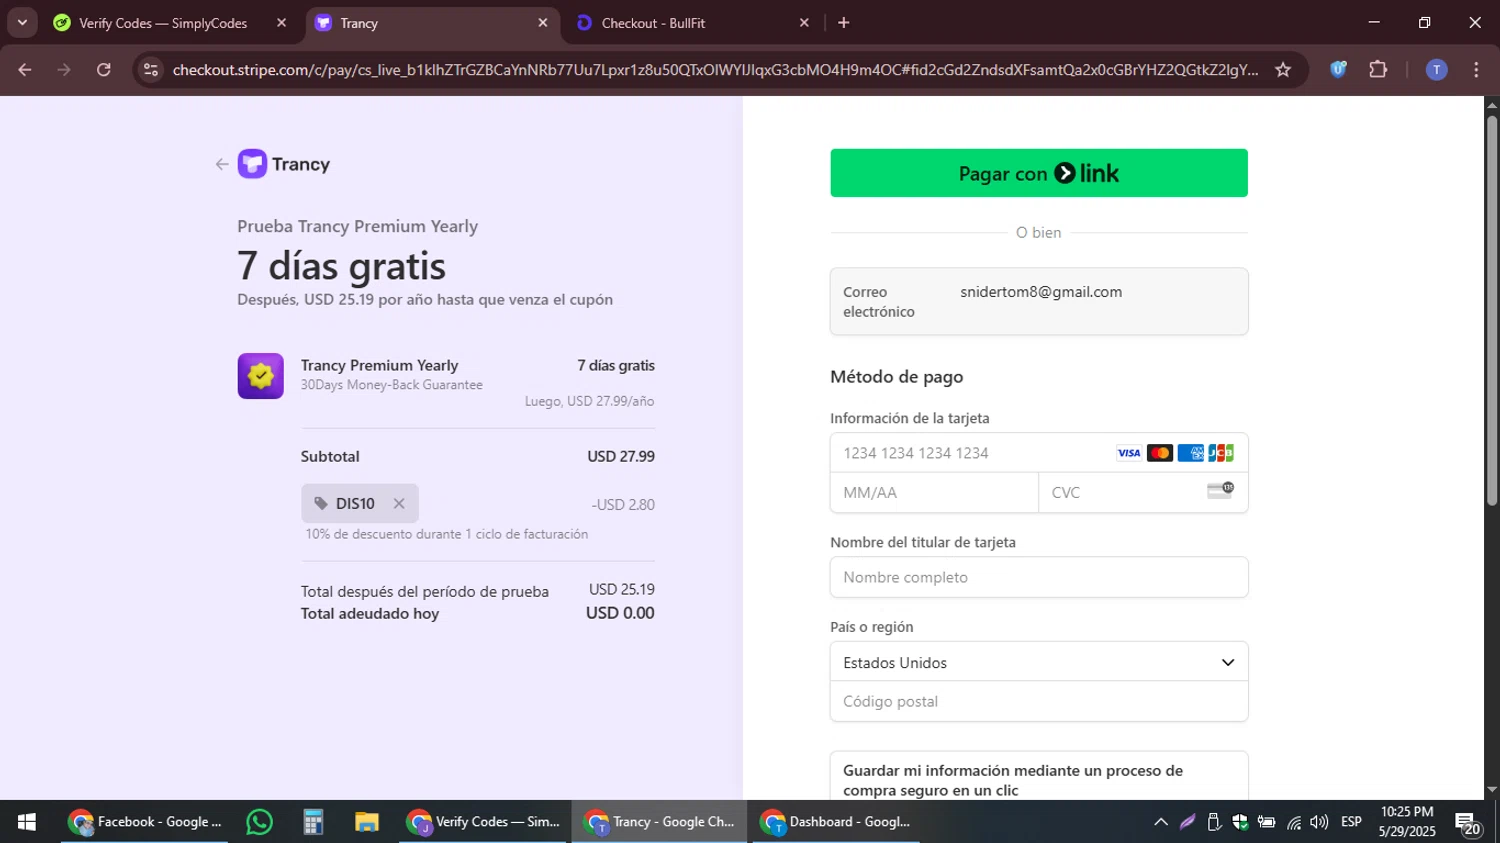View site information icon in address bar

(x=151, y=70)
